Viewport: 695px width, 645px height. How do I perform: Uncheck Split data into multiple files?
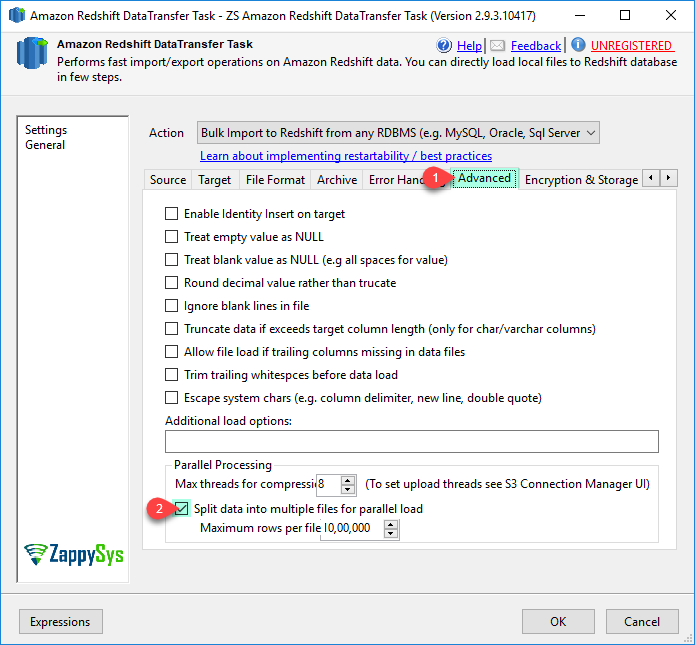(x=181, y=508)
